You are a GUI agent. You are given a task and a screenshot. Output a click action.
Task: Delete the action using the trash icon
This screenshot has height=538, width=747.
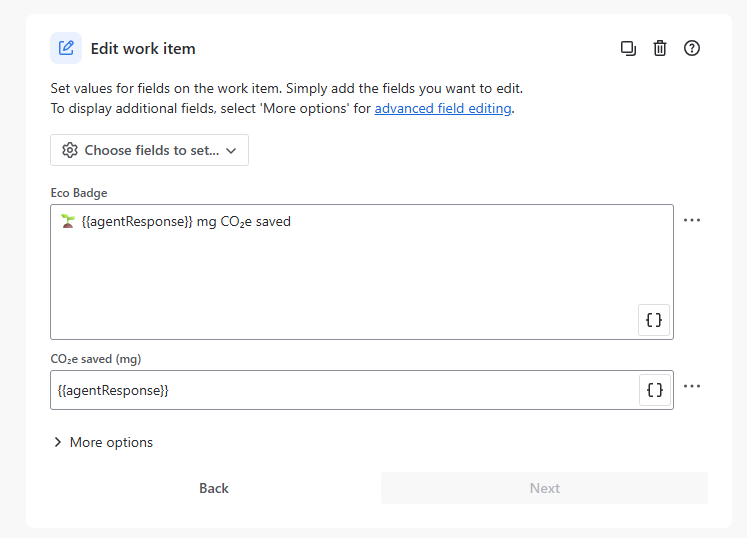660,48
